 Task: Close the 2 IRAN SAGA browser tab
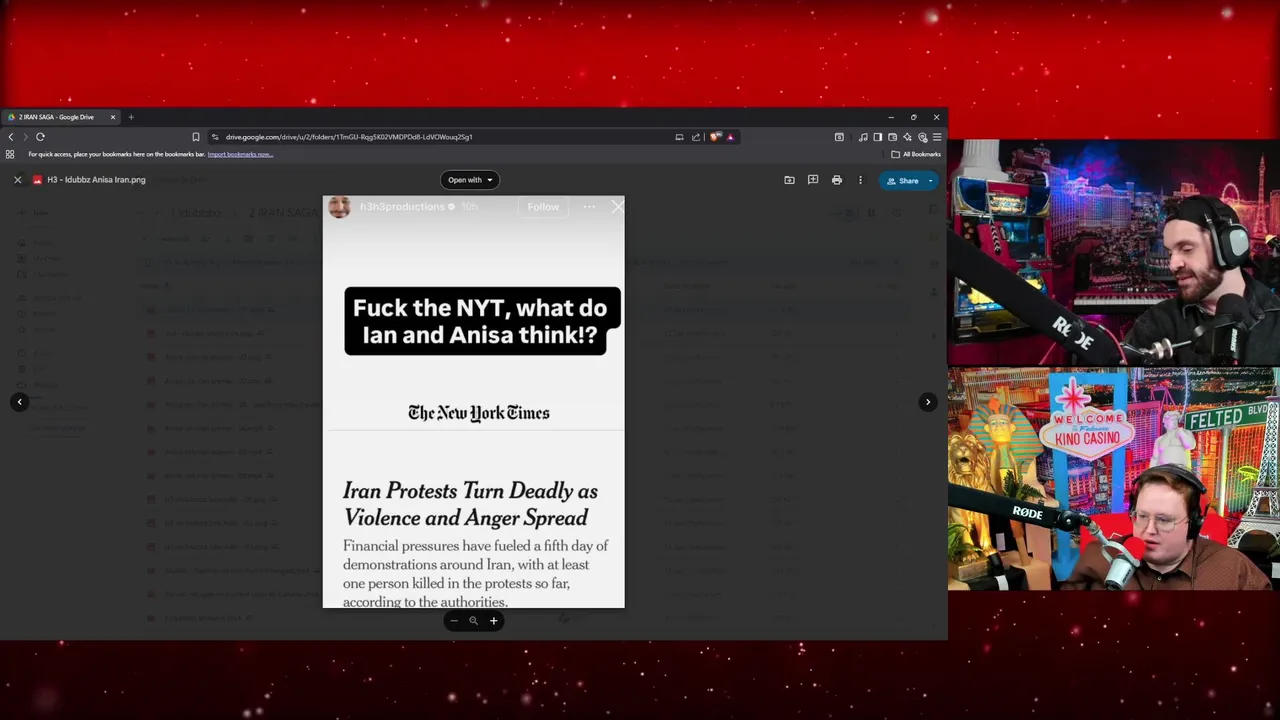[113, 117]
